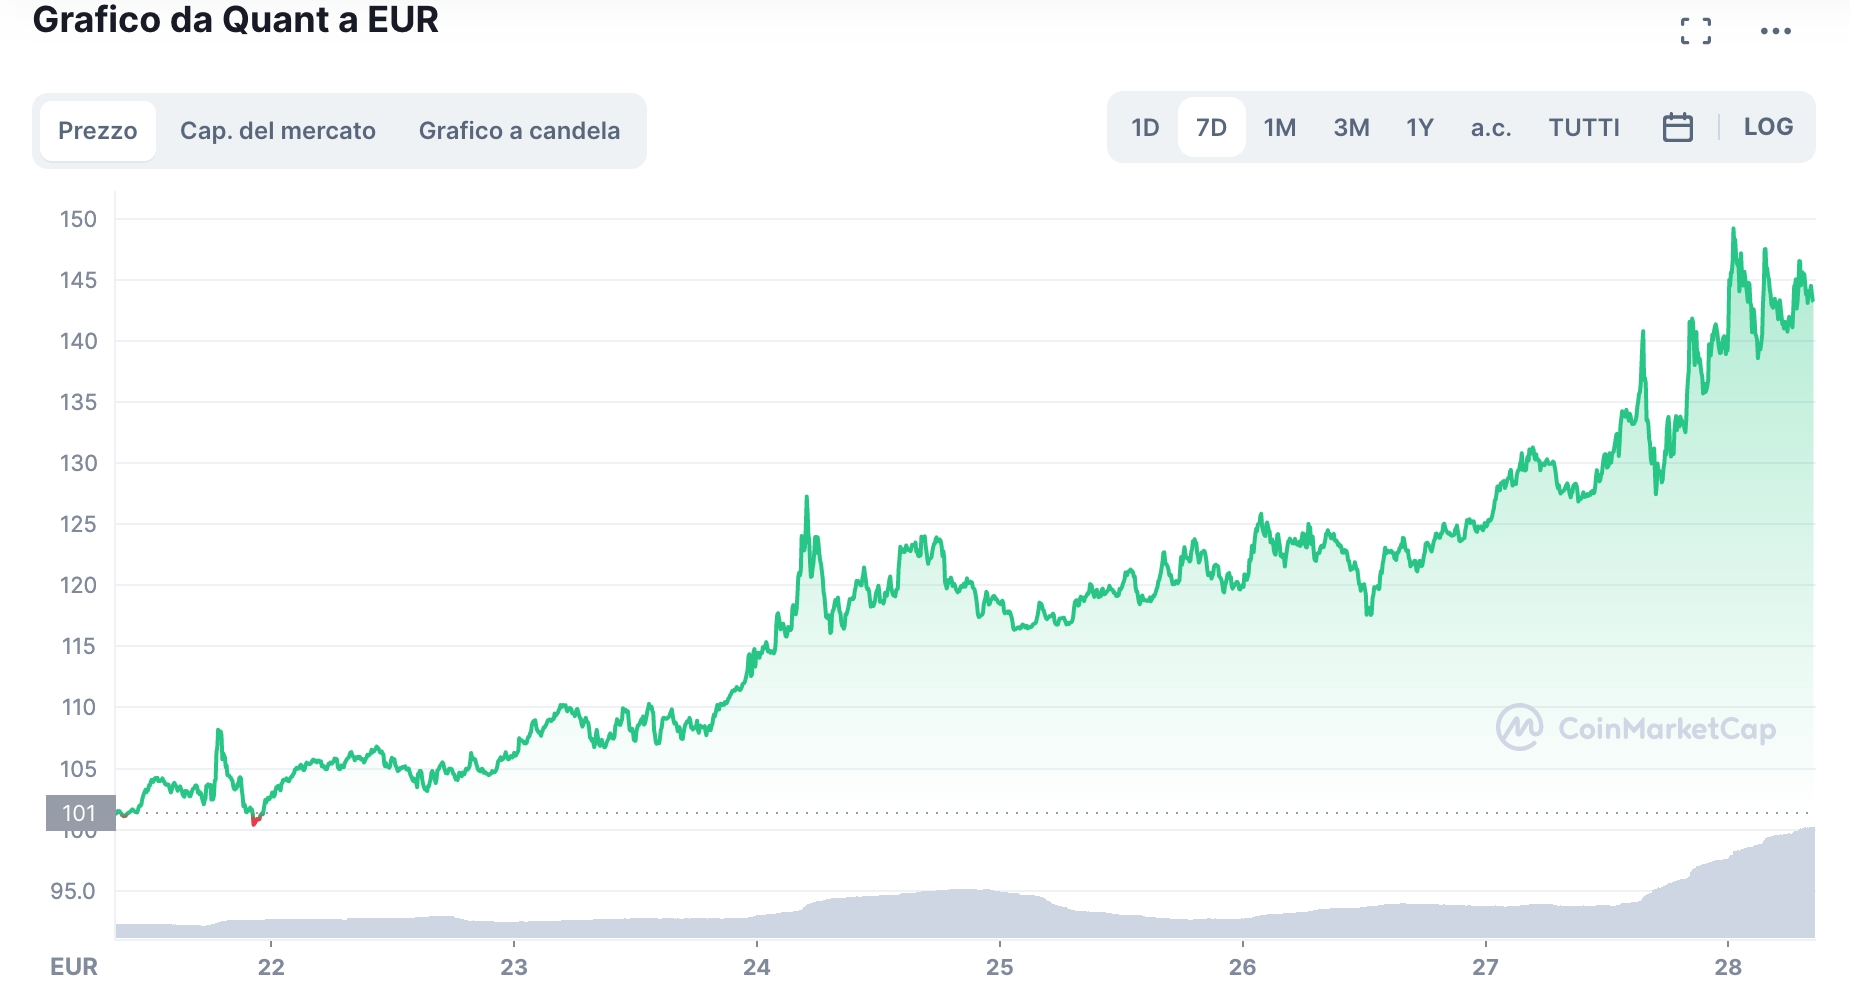Choose the 1M time range
The width and height of the screenshot is (1850, 984).
1279,127
